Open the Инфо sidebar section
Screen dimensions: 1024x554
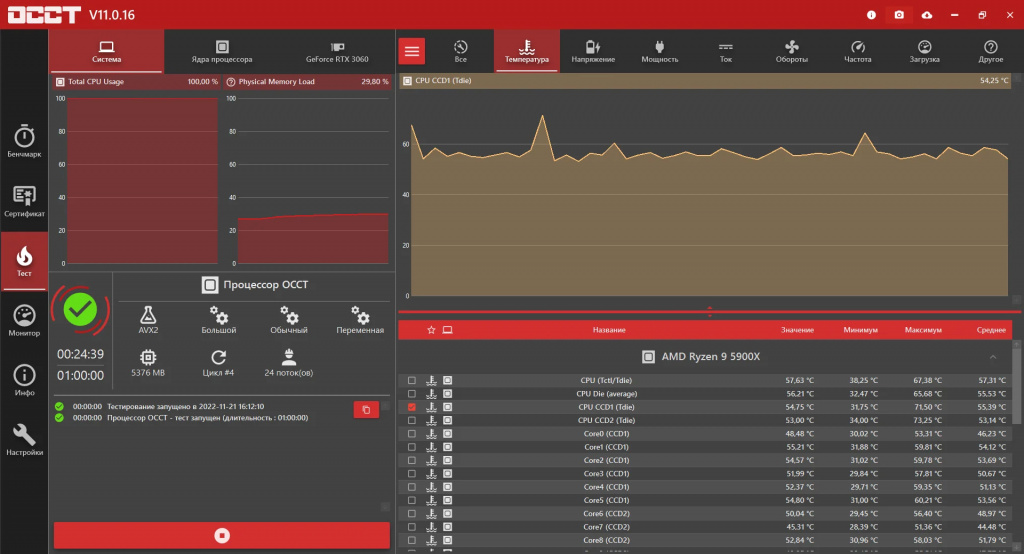[x=24, y=380]
